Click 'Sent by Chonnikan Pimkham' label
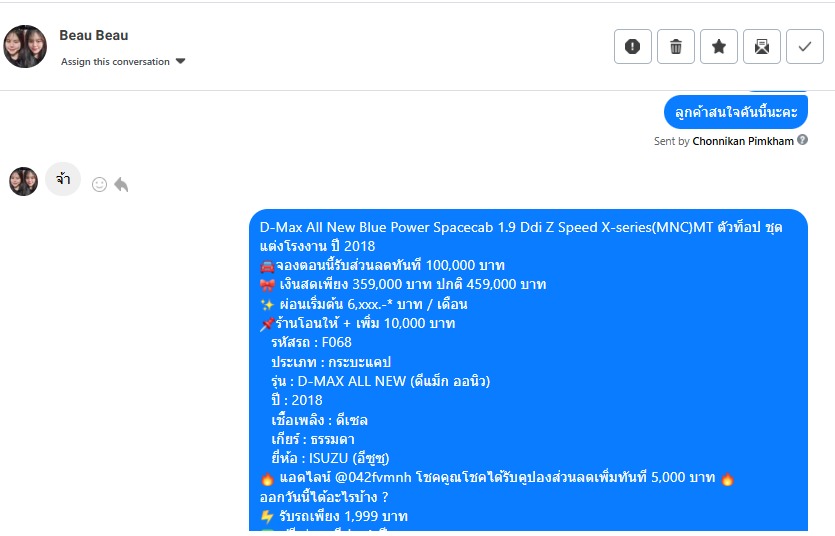The width and height of the screenshot is (835, 536). [x=724, y=141]
